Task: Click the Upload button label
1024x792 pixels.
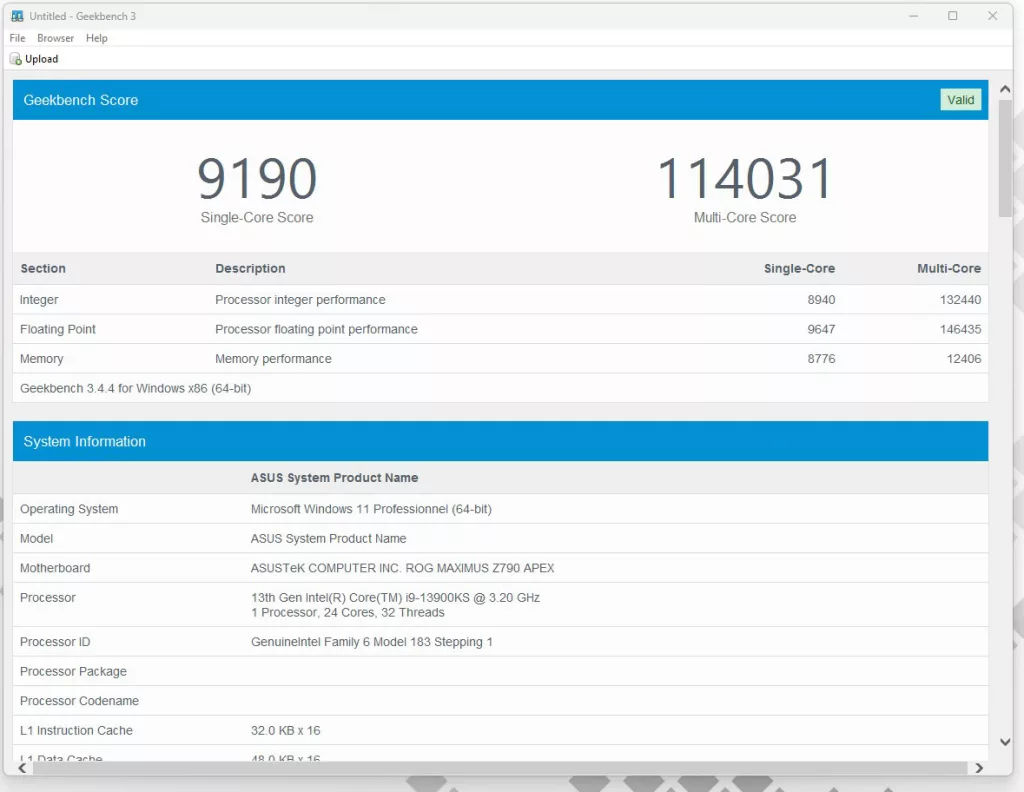Action: pos(42,59)
